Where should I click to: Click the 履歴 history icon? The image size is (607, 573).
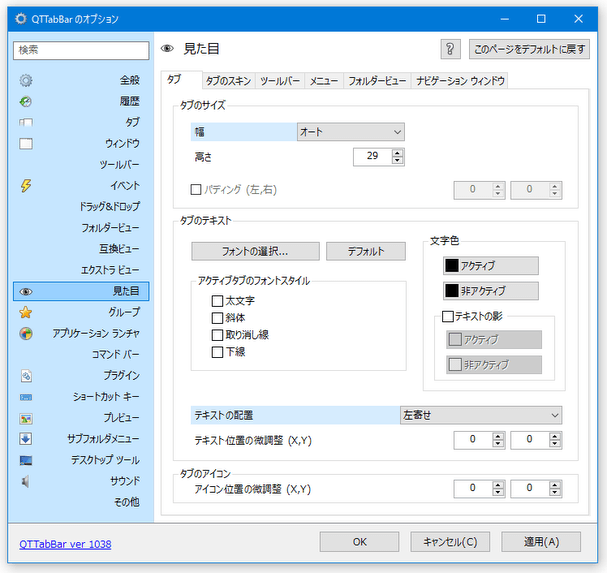click(x=26, y=101)
